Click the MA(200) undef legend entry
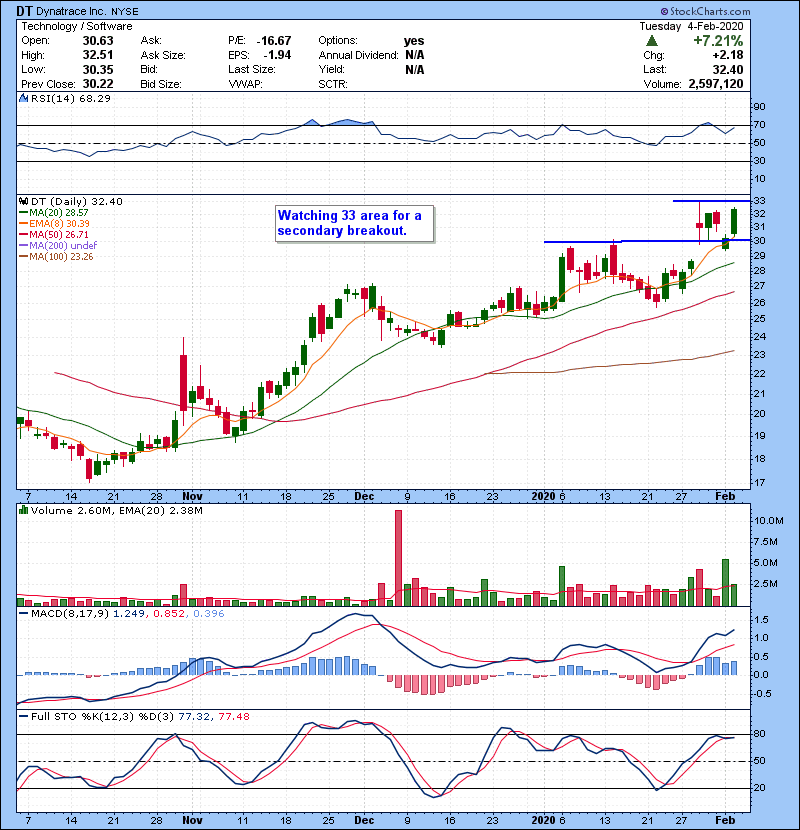This screenshot has height=830, width=800. [x=58, y=245]
